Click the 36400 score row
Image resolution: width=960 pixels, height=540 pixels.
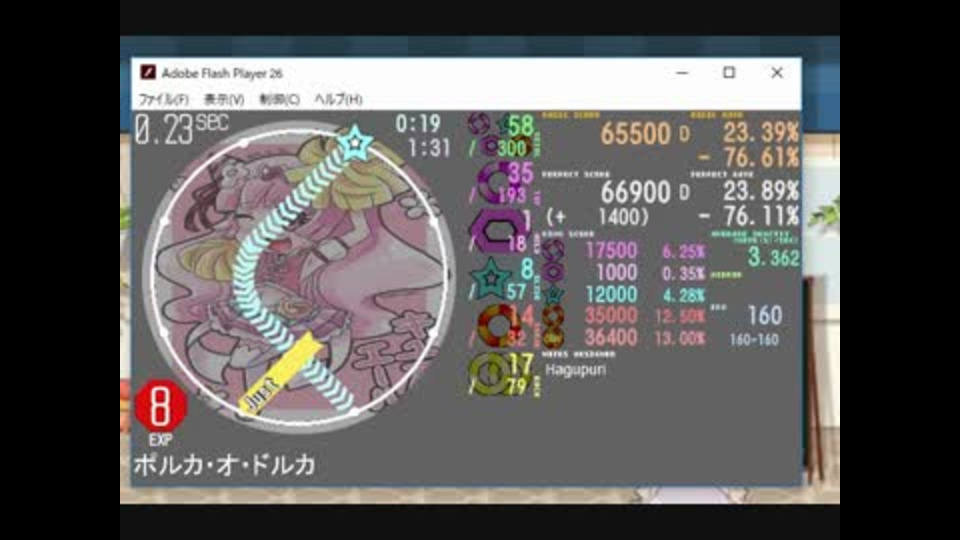611,337
